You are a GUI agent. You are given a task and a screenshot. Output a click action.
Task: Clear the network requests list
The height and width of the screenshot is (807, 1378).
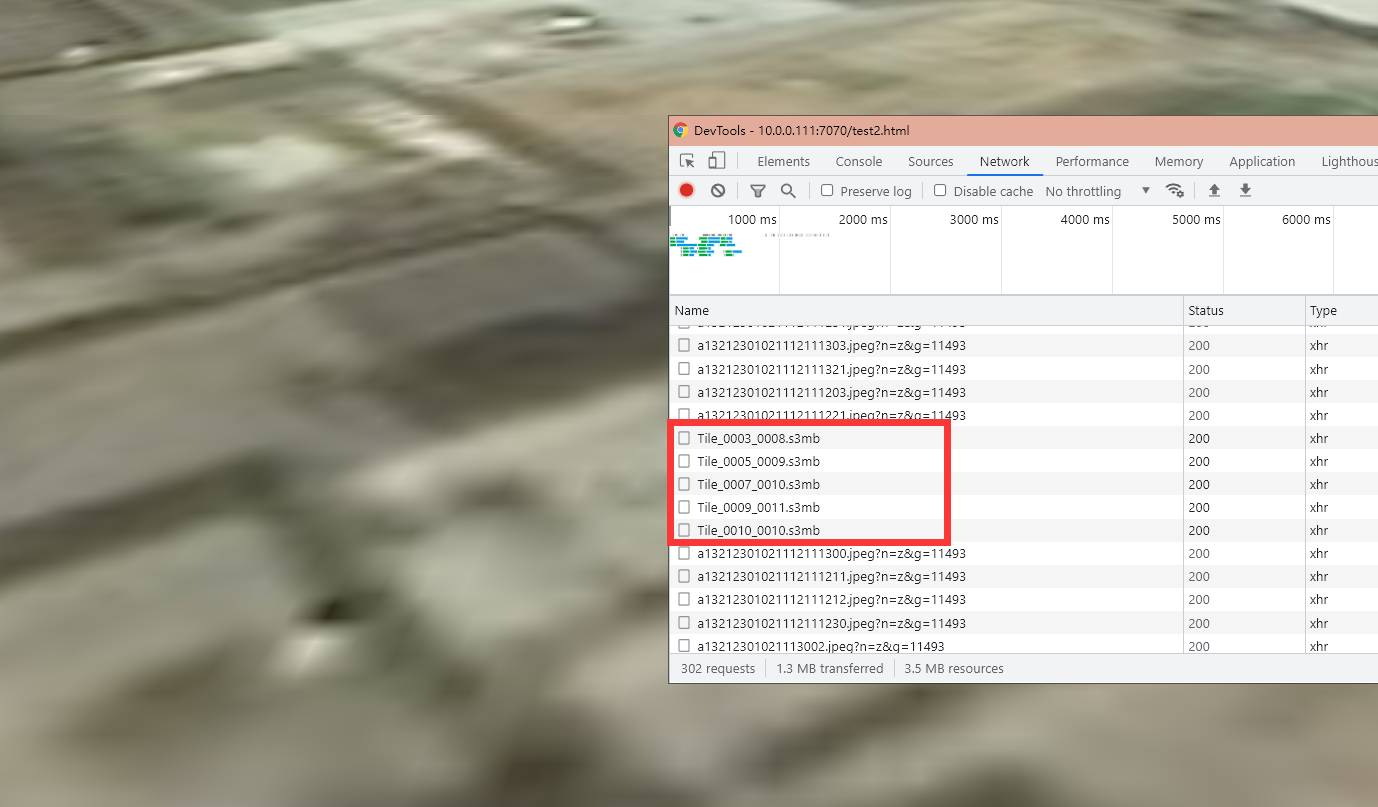pos(717,190)
